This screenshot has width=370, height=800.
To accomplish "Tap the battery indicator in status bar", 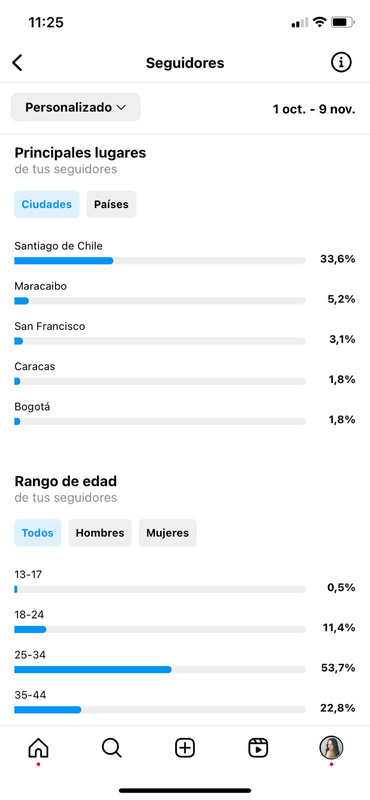I will [343, 22].
